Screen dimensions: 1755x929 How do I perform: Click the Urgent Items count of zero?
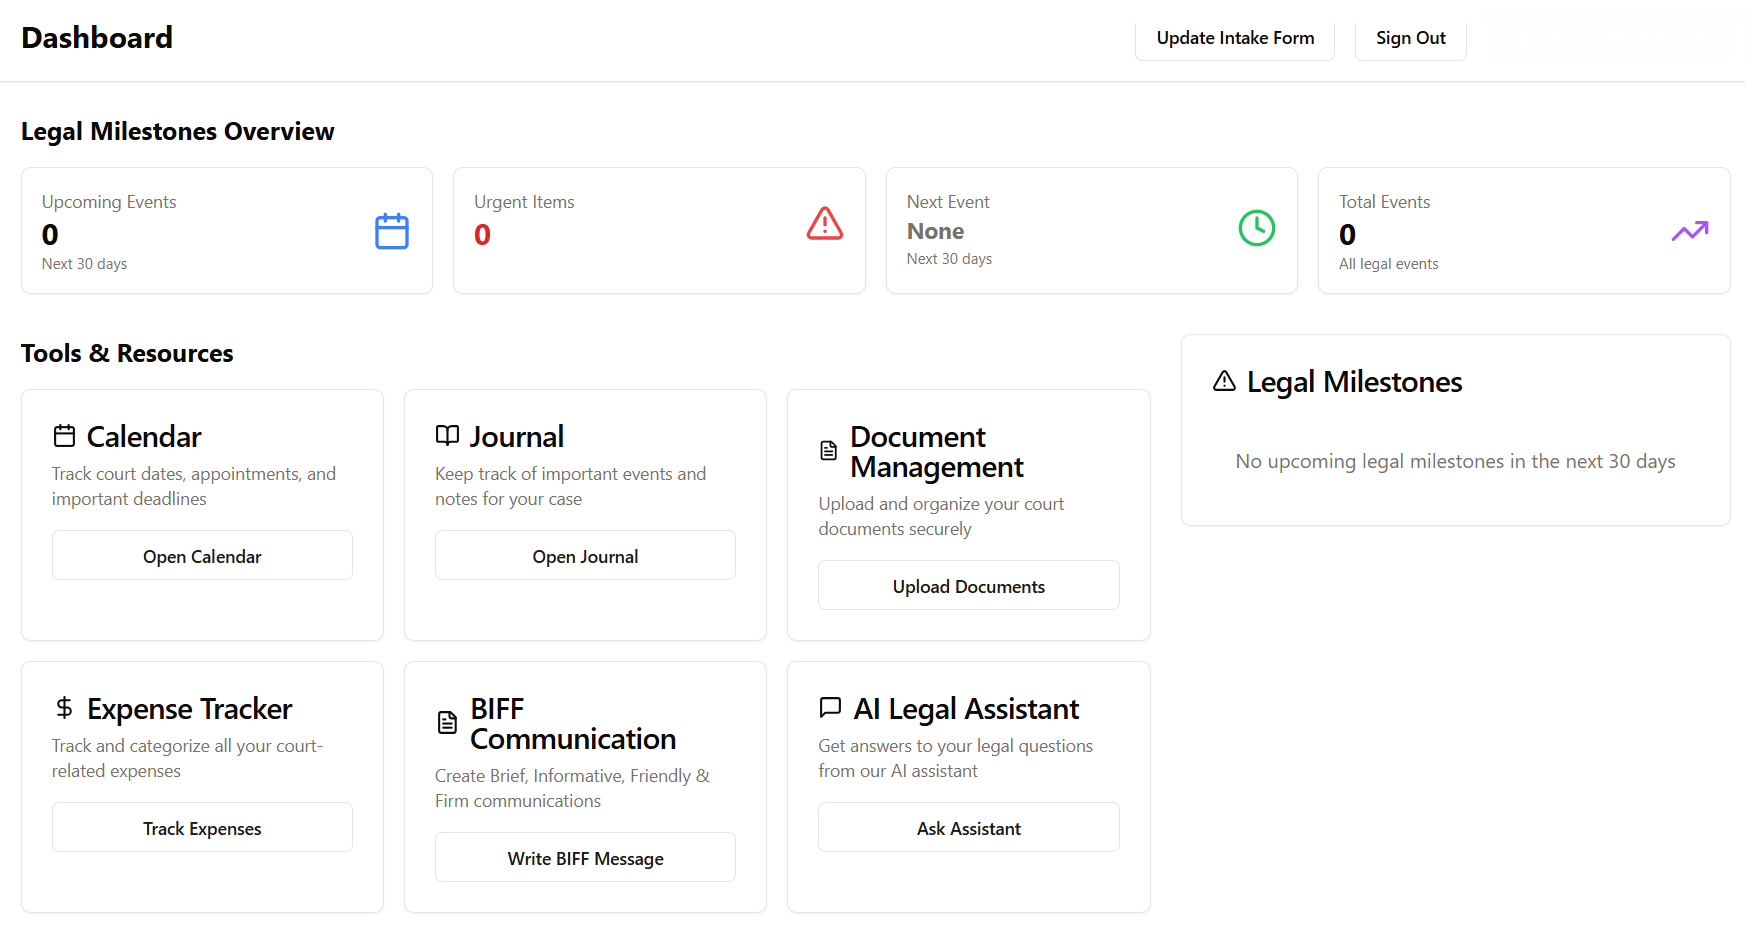pos(482,234)
